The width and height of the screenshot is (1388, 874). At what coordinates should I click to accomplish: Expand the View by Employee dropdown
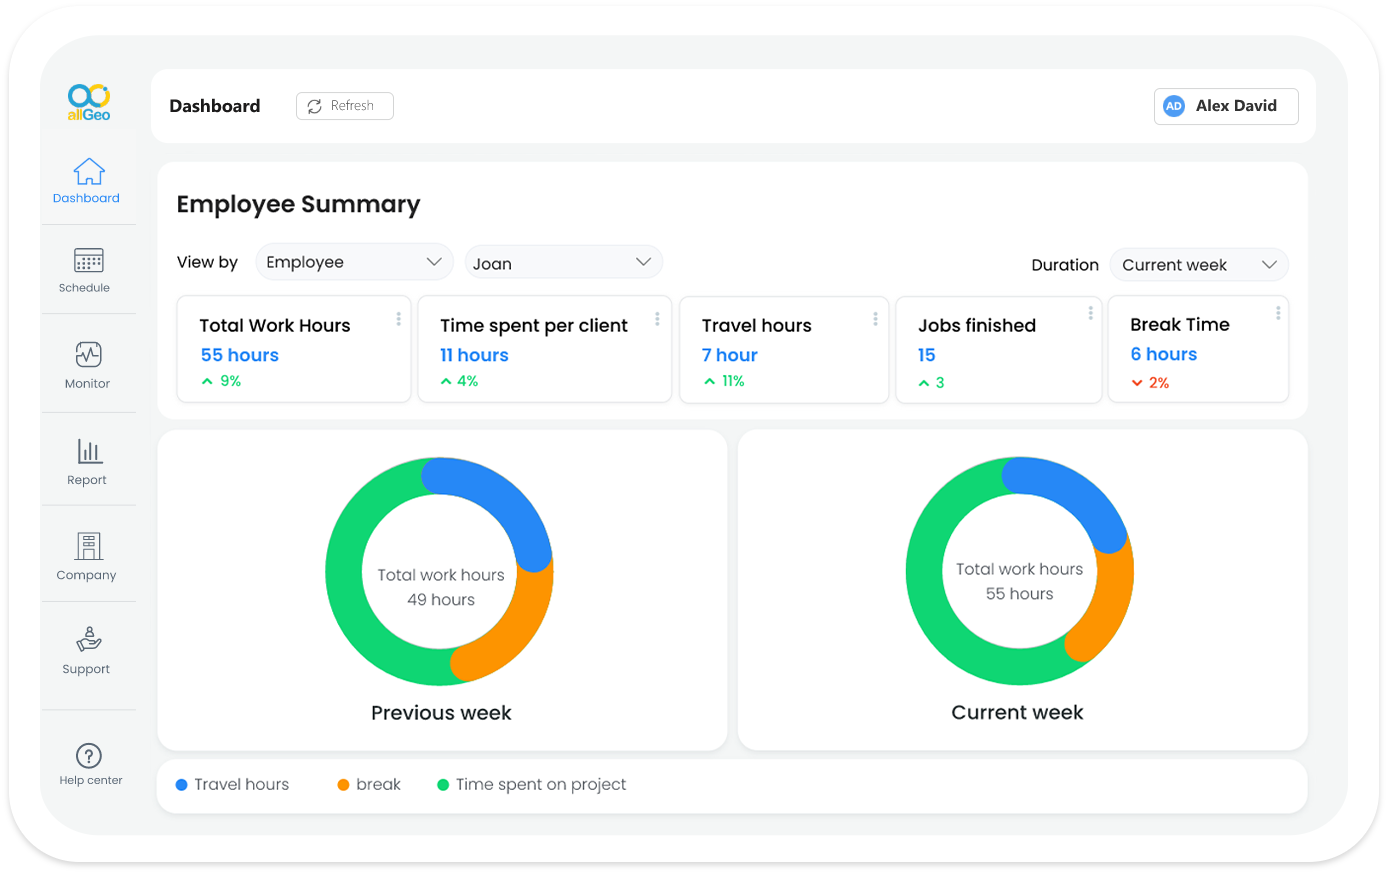pyautogui.click(x=354, y=262)
